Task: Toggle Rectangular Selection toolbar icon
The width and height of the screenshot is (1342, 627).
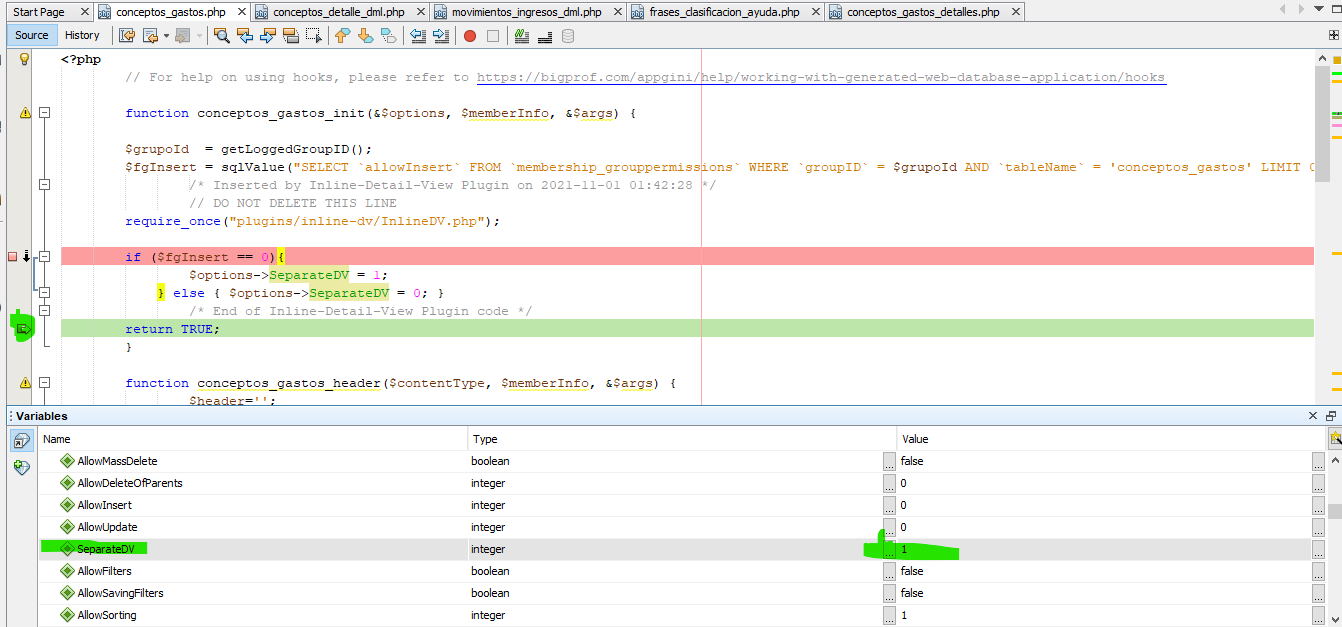Action: (314, 35)
